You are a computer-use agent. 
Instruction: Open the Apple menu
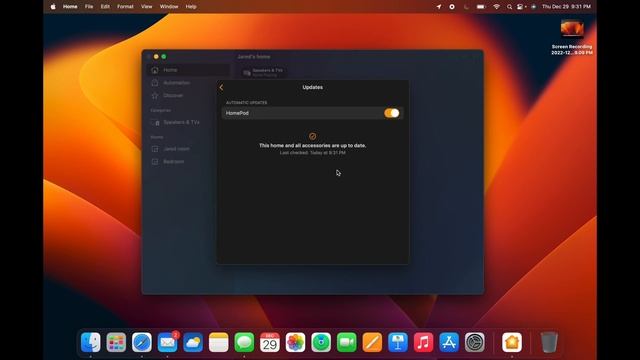53,7
